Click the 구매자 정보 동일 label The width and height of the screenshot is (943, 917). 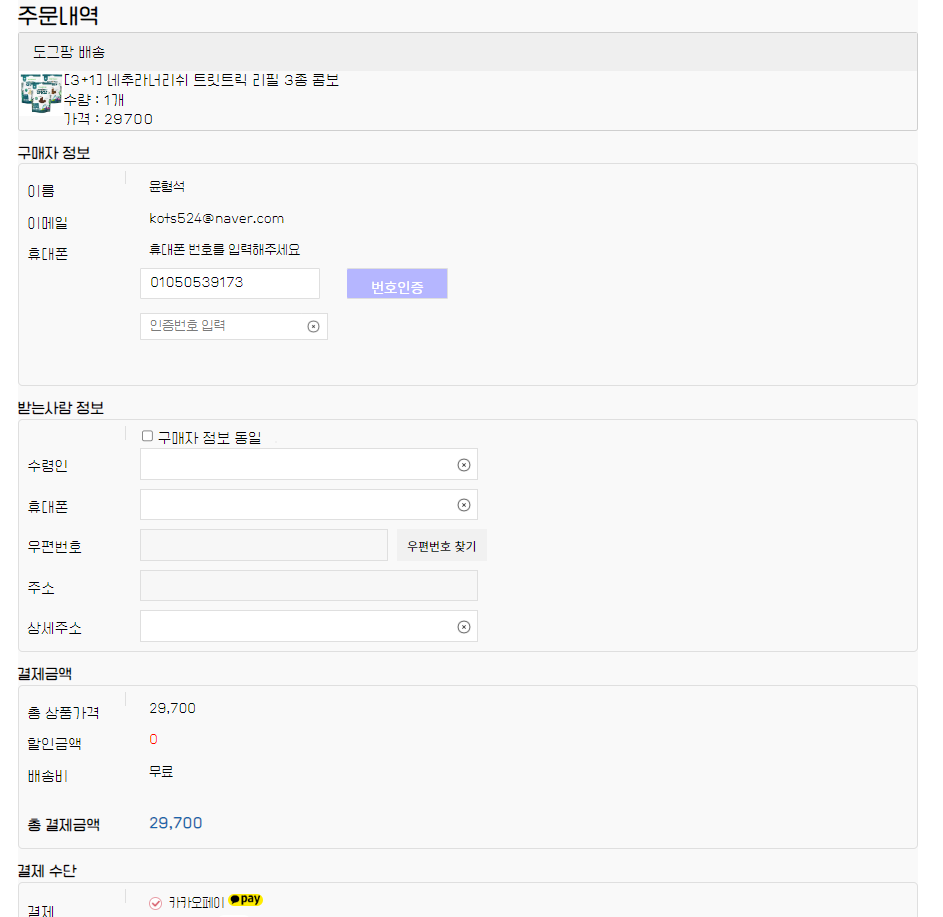209,438
